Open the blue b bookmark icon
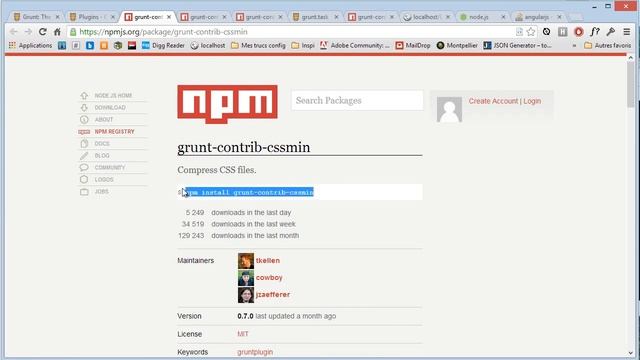The width and height of the screenshot is (640, 360). pyautogui.click(x=90, y=46)
